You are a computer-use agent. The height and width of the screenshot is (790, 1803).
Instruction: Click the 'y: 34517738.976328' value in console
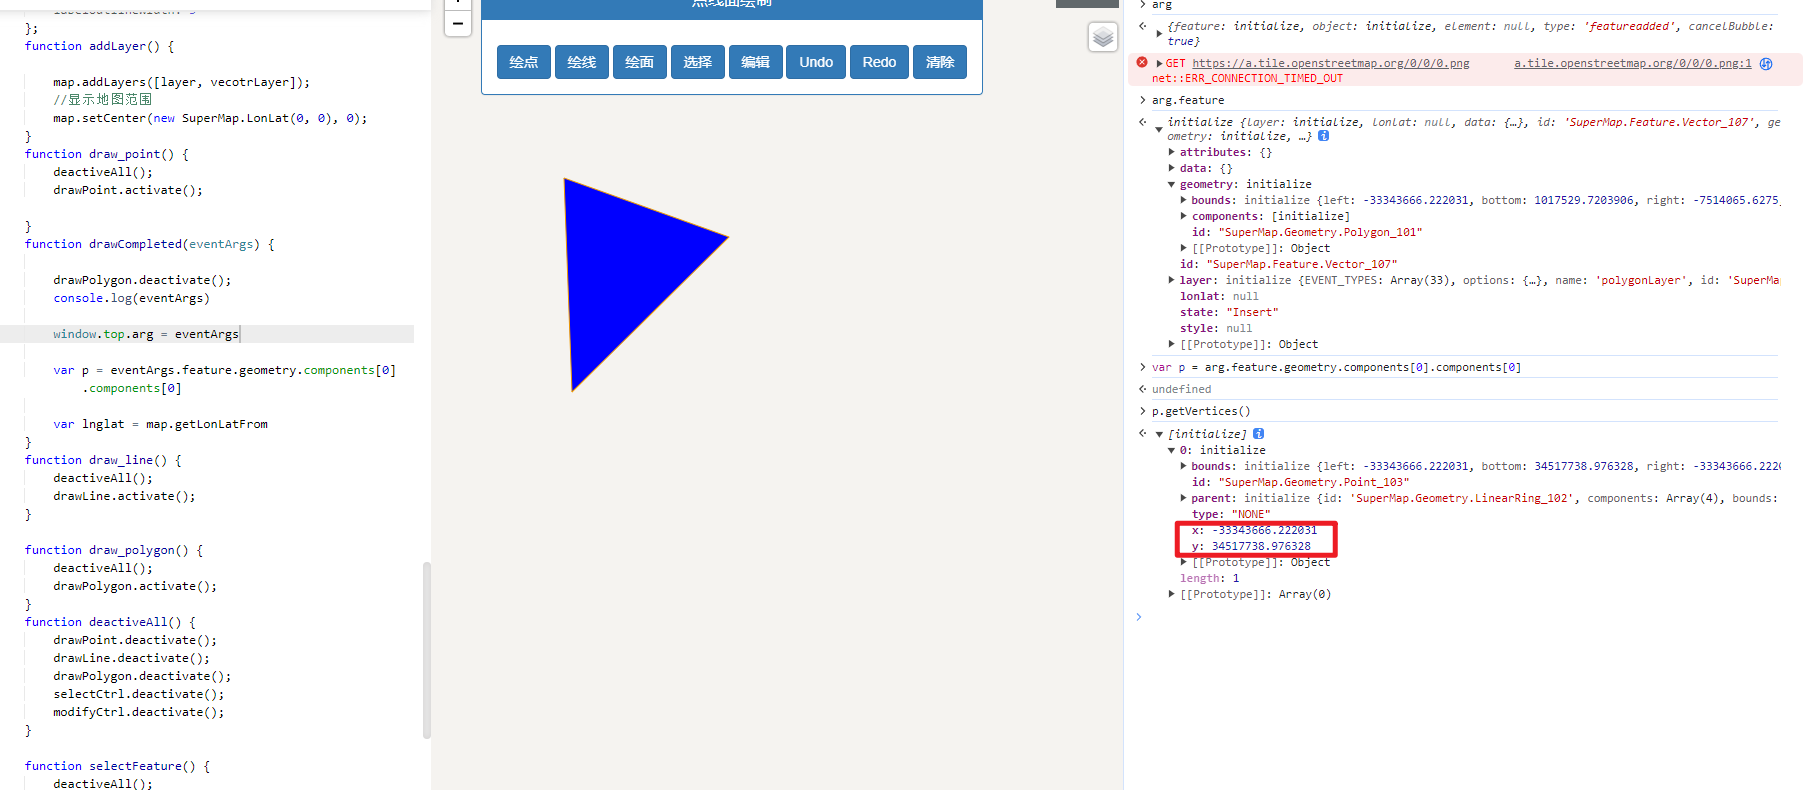click(1251, 546)
